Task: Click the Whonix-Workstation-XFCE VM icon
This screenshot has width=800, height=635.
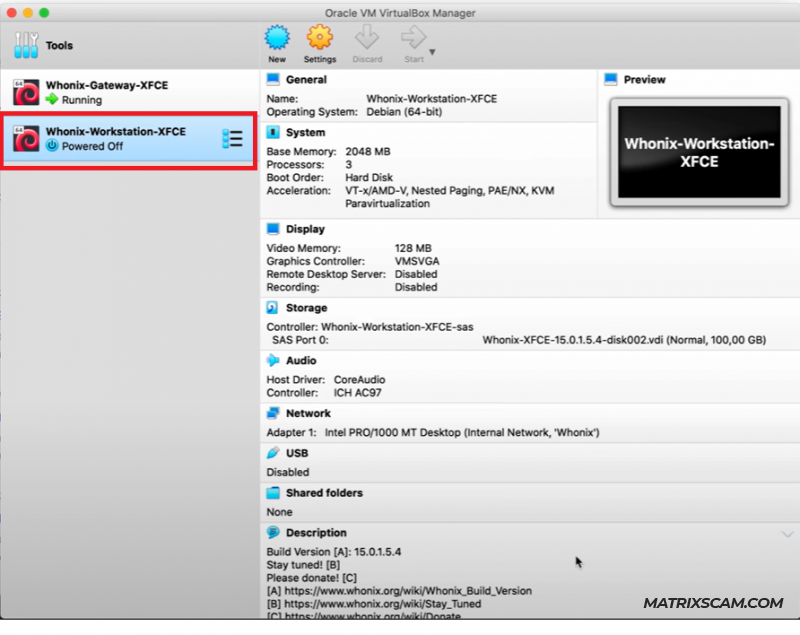Action: point(27,139)
